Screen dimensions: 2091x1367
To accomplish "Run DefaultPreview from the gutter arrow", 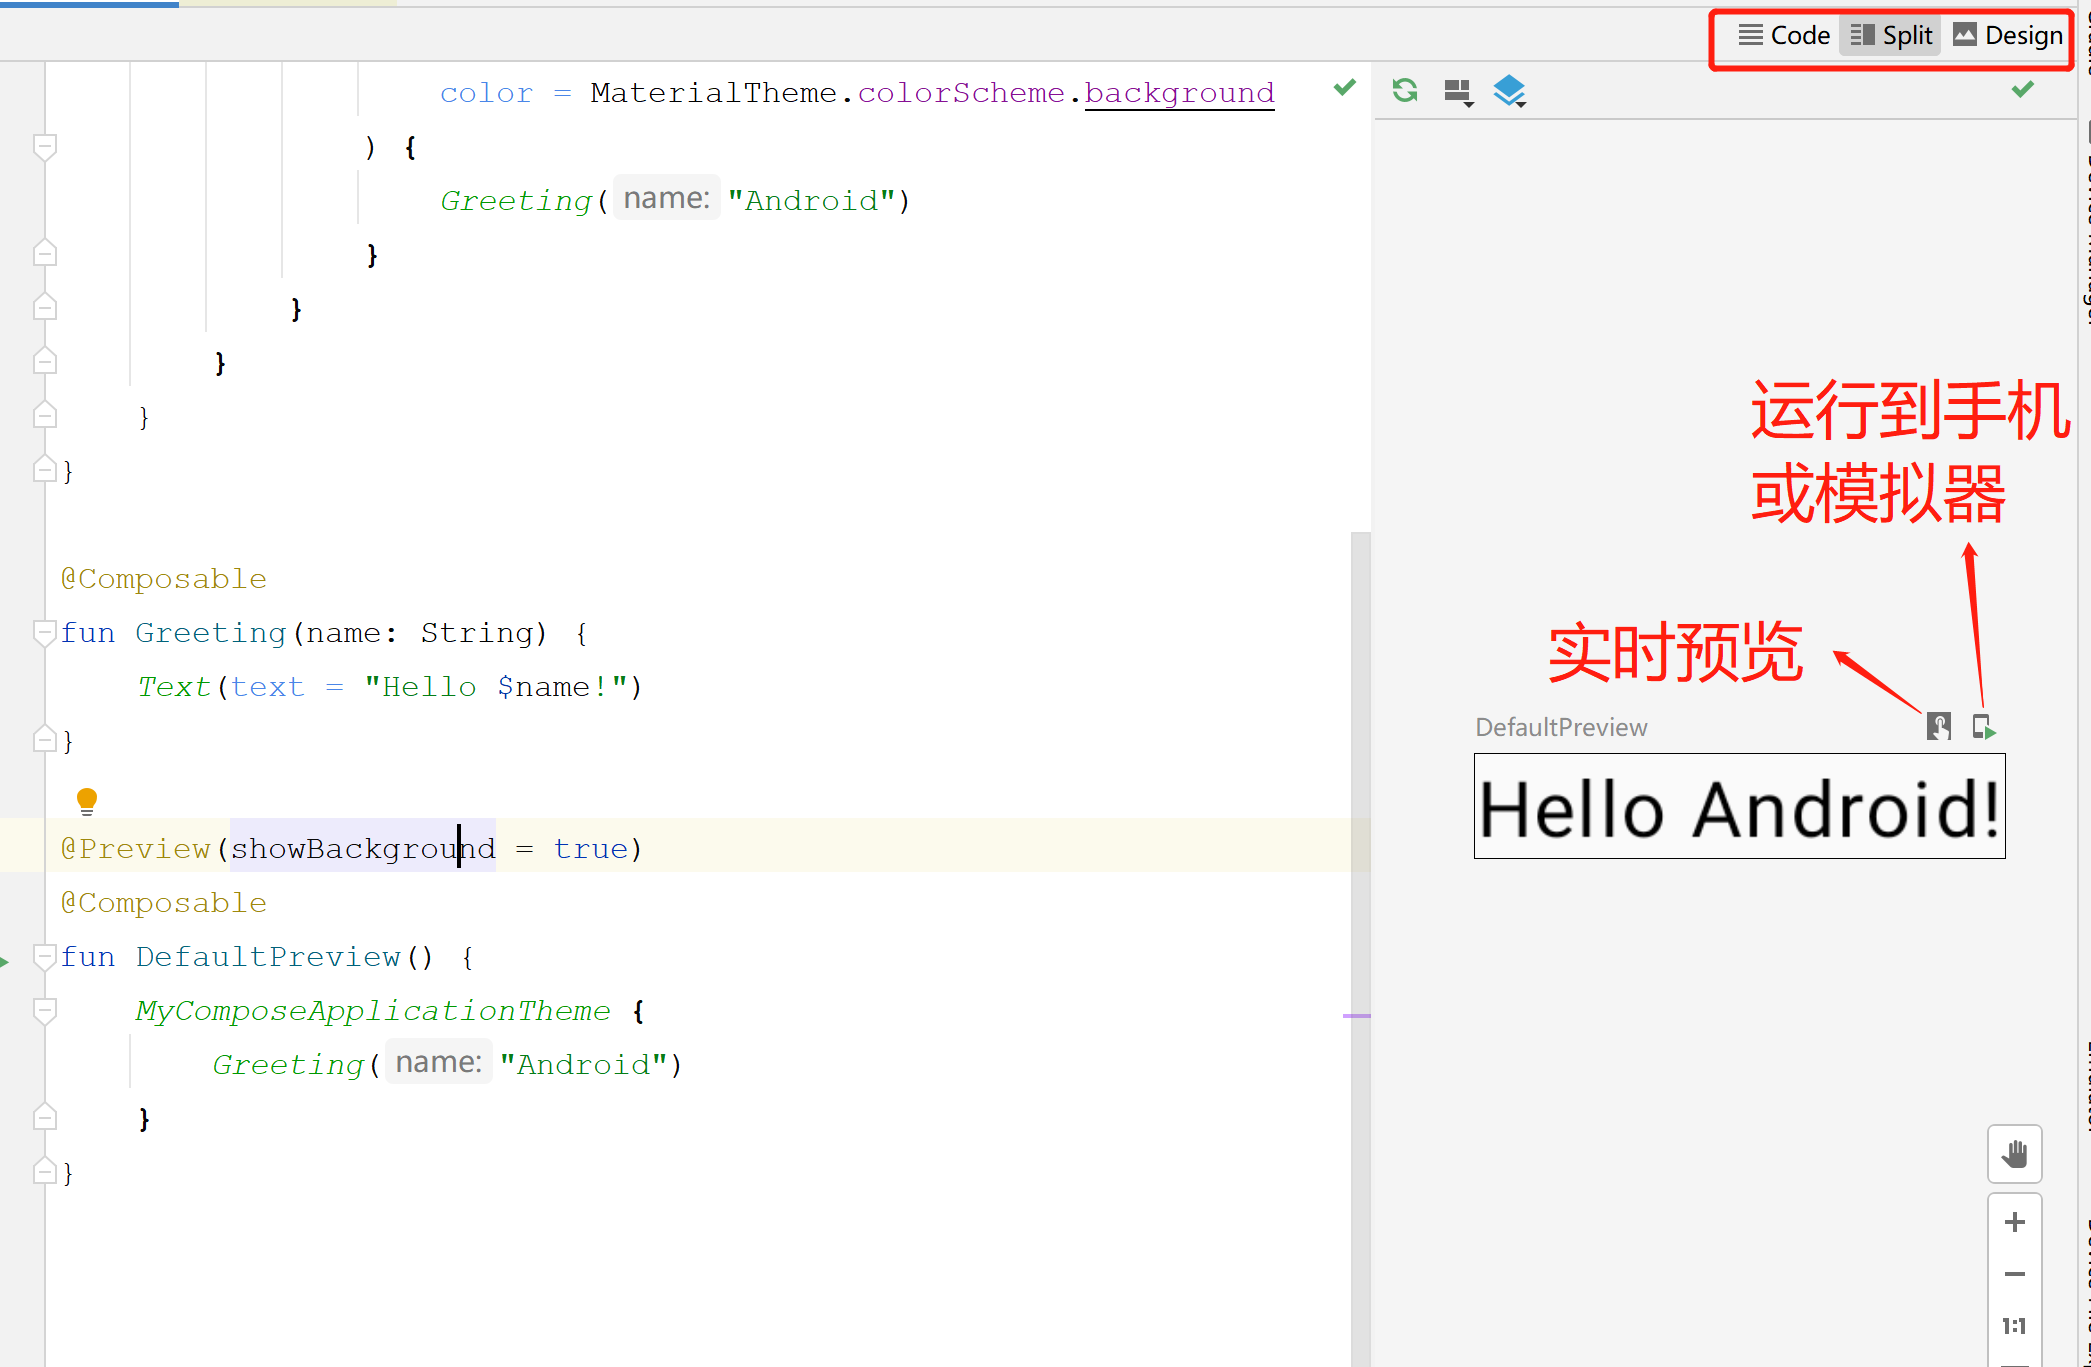I will [x=5, y=961].
